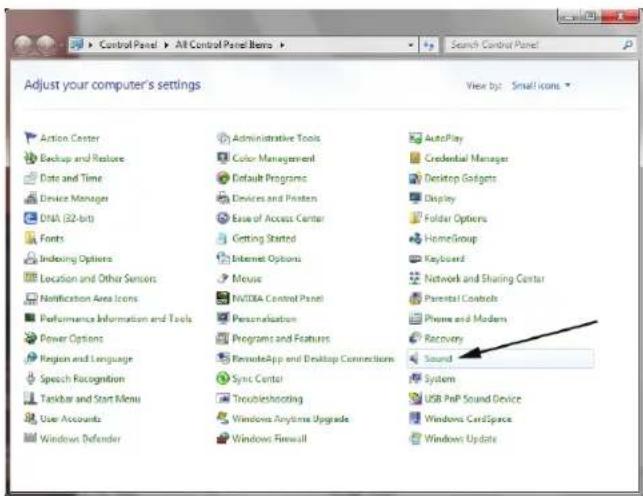
Task: Open the Date and Time icon
Action: (x=30, y=178)
